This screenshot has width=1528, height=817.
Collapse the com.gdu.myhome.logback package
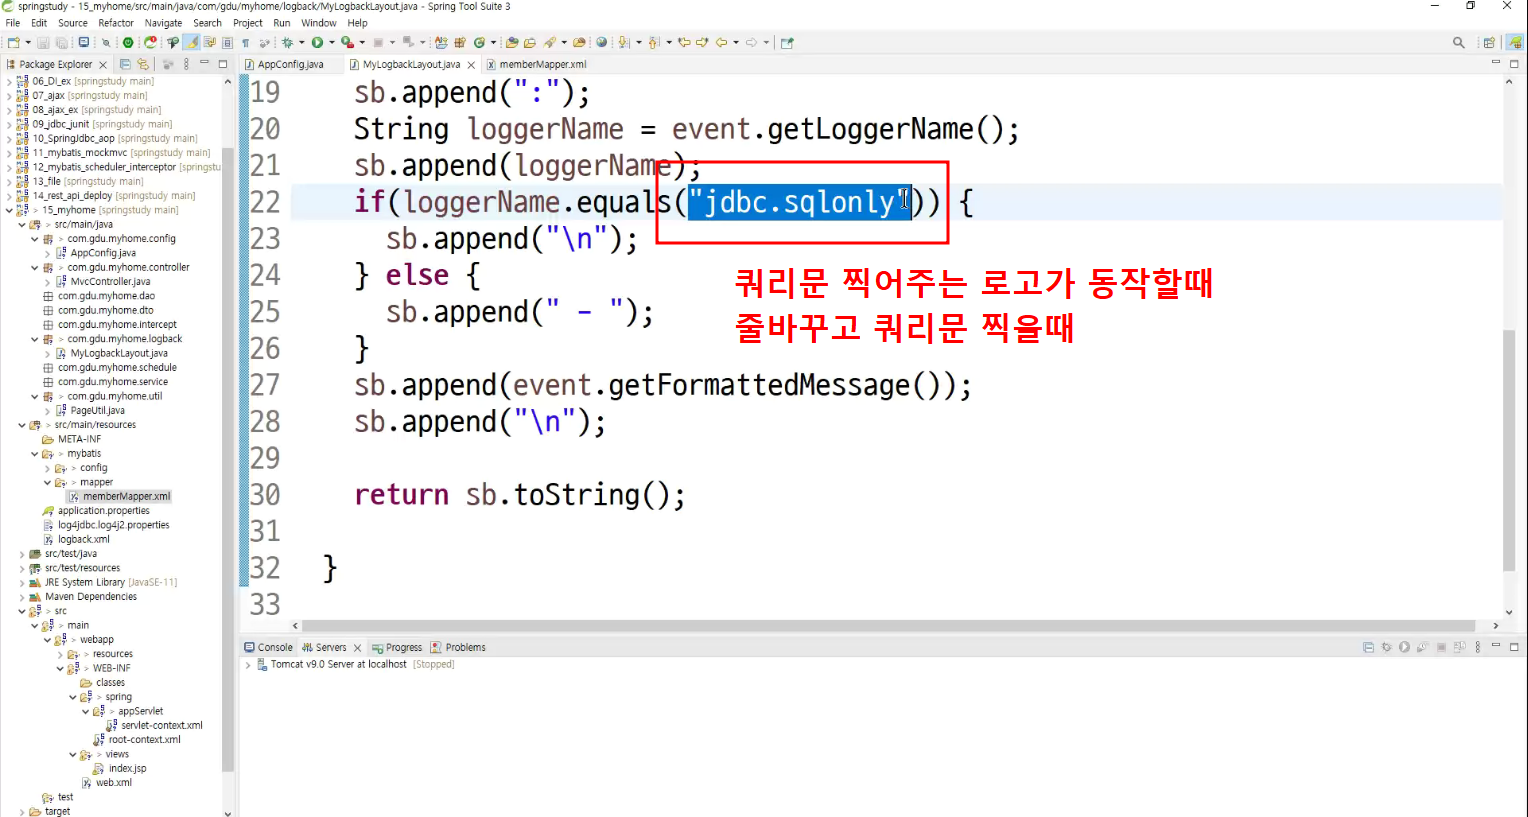tap(34, 339)
